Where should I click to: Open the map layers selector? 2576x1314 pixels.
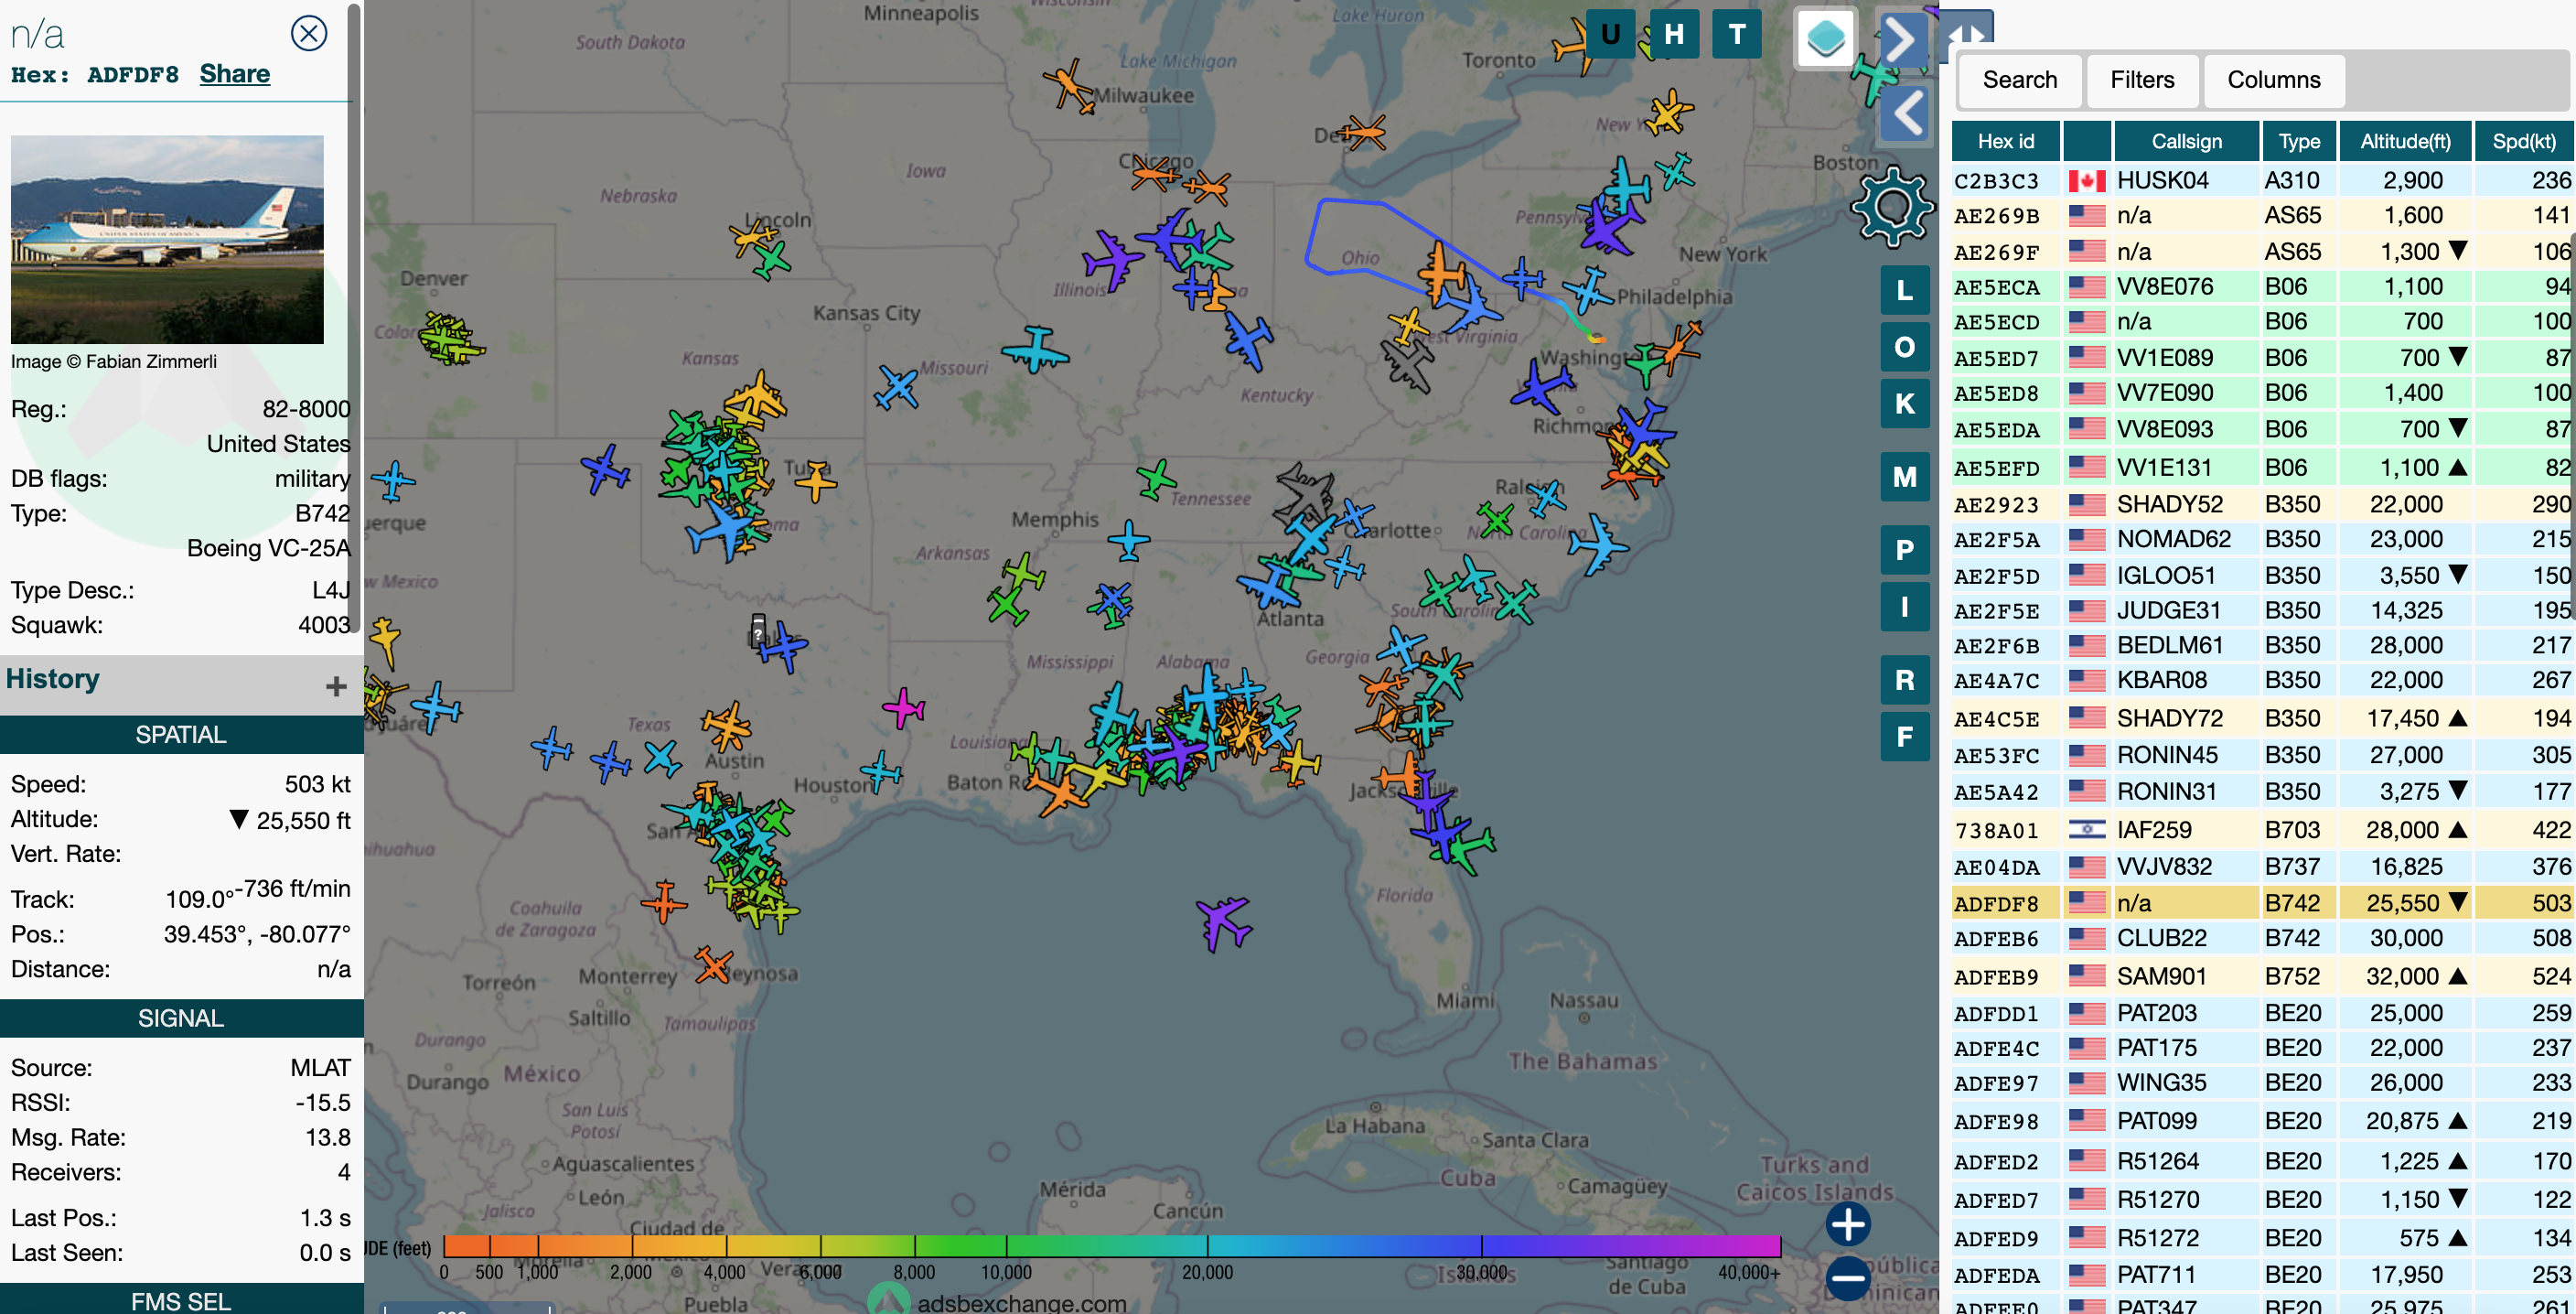tap(1826, 39)
